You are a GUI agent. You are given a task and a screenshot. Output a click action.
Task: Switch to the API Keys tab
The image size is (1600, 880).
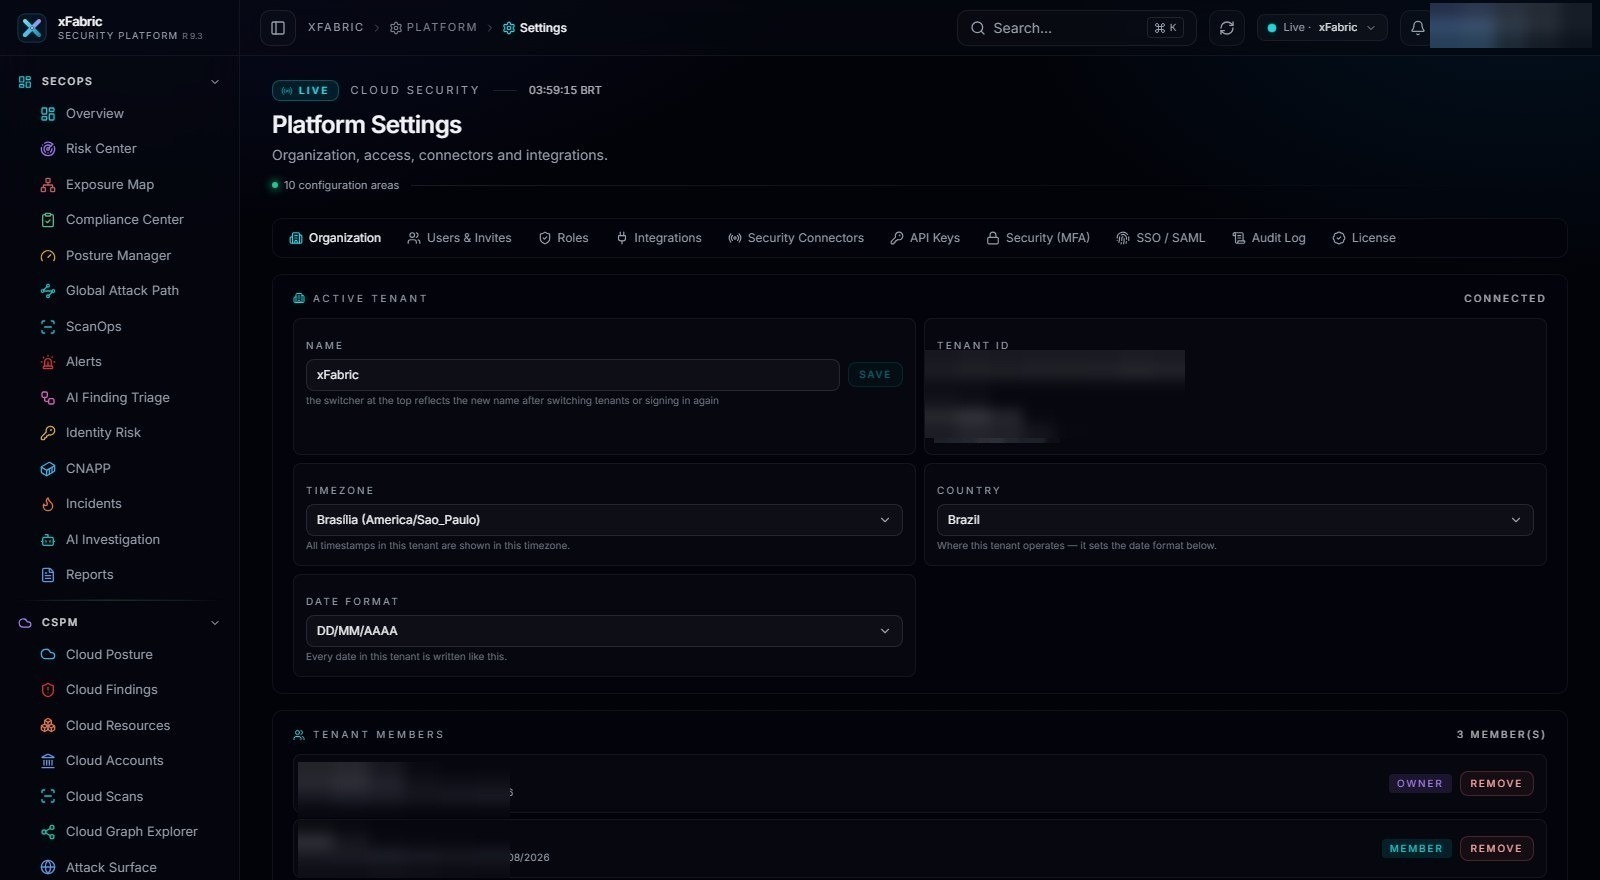(x=925, y=238)
